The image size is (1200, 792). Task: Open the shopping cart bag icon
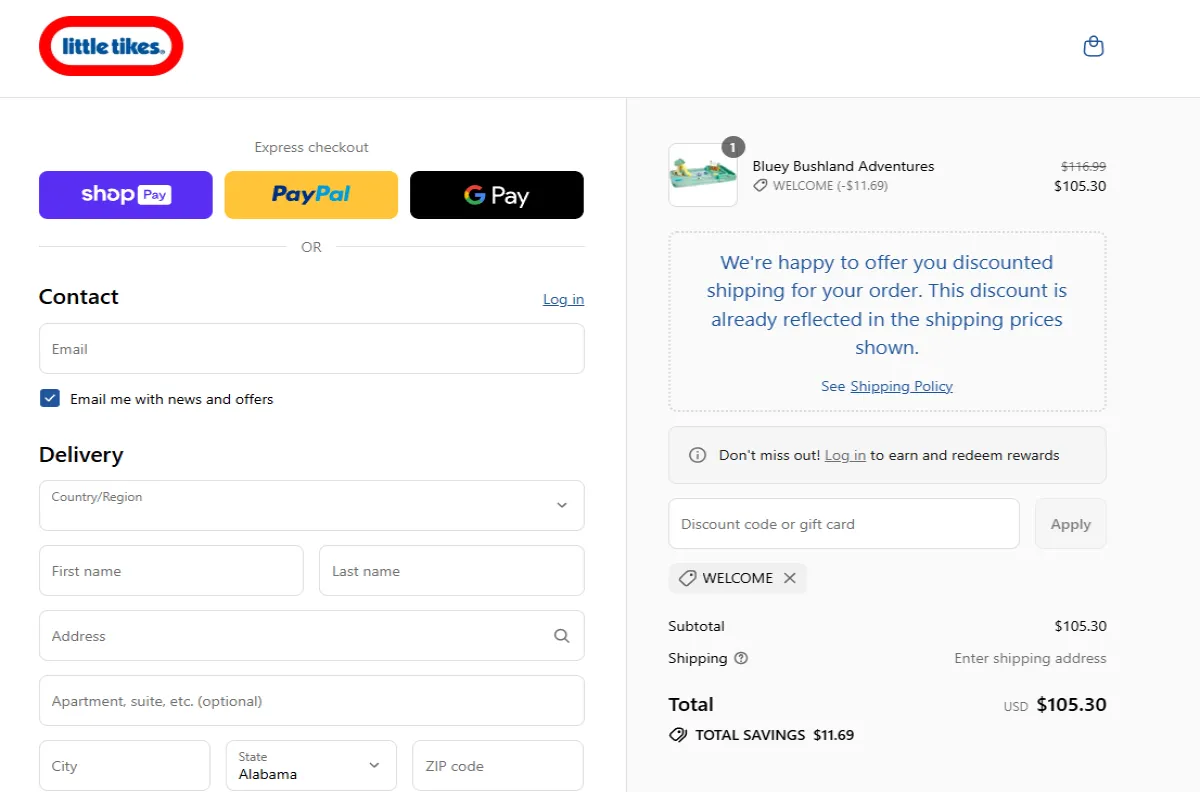click(x=1093, y=46)
